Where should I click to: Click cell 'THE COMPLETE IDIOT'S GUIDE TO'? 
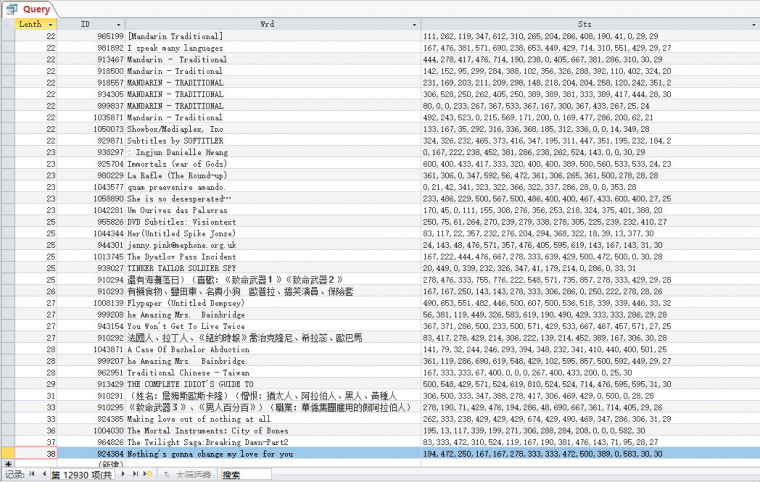[273, 384]
